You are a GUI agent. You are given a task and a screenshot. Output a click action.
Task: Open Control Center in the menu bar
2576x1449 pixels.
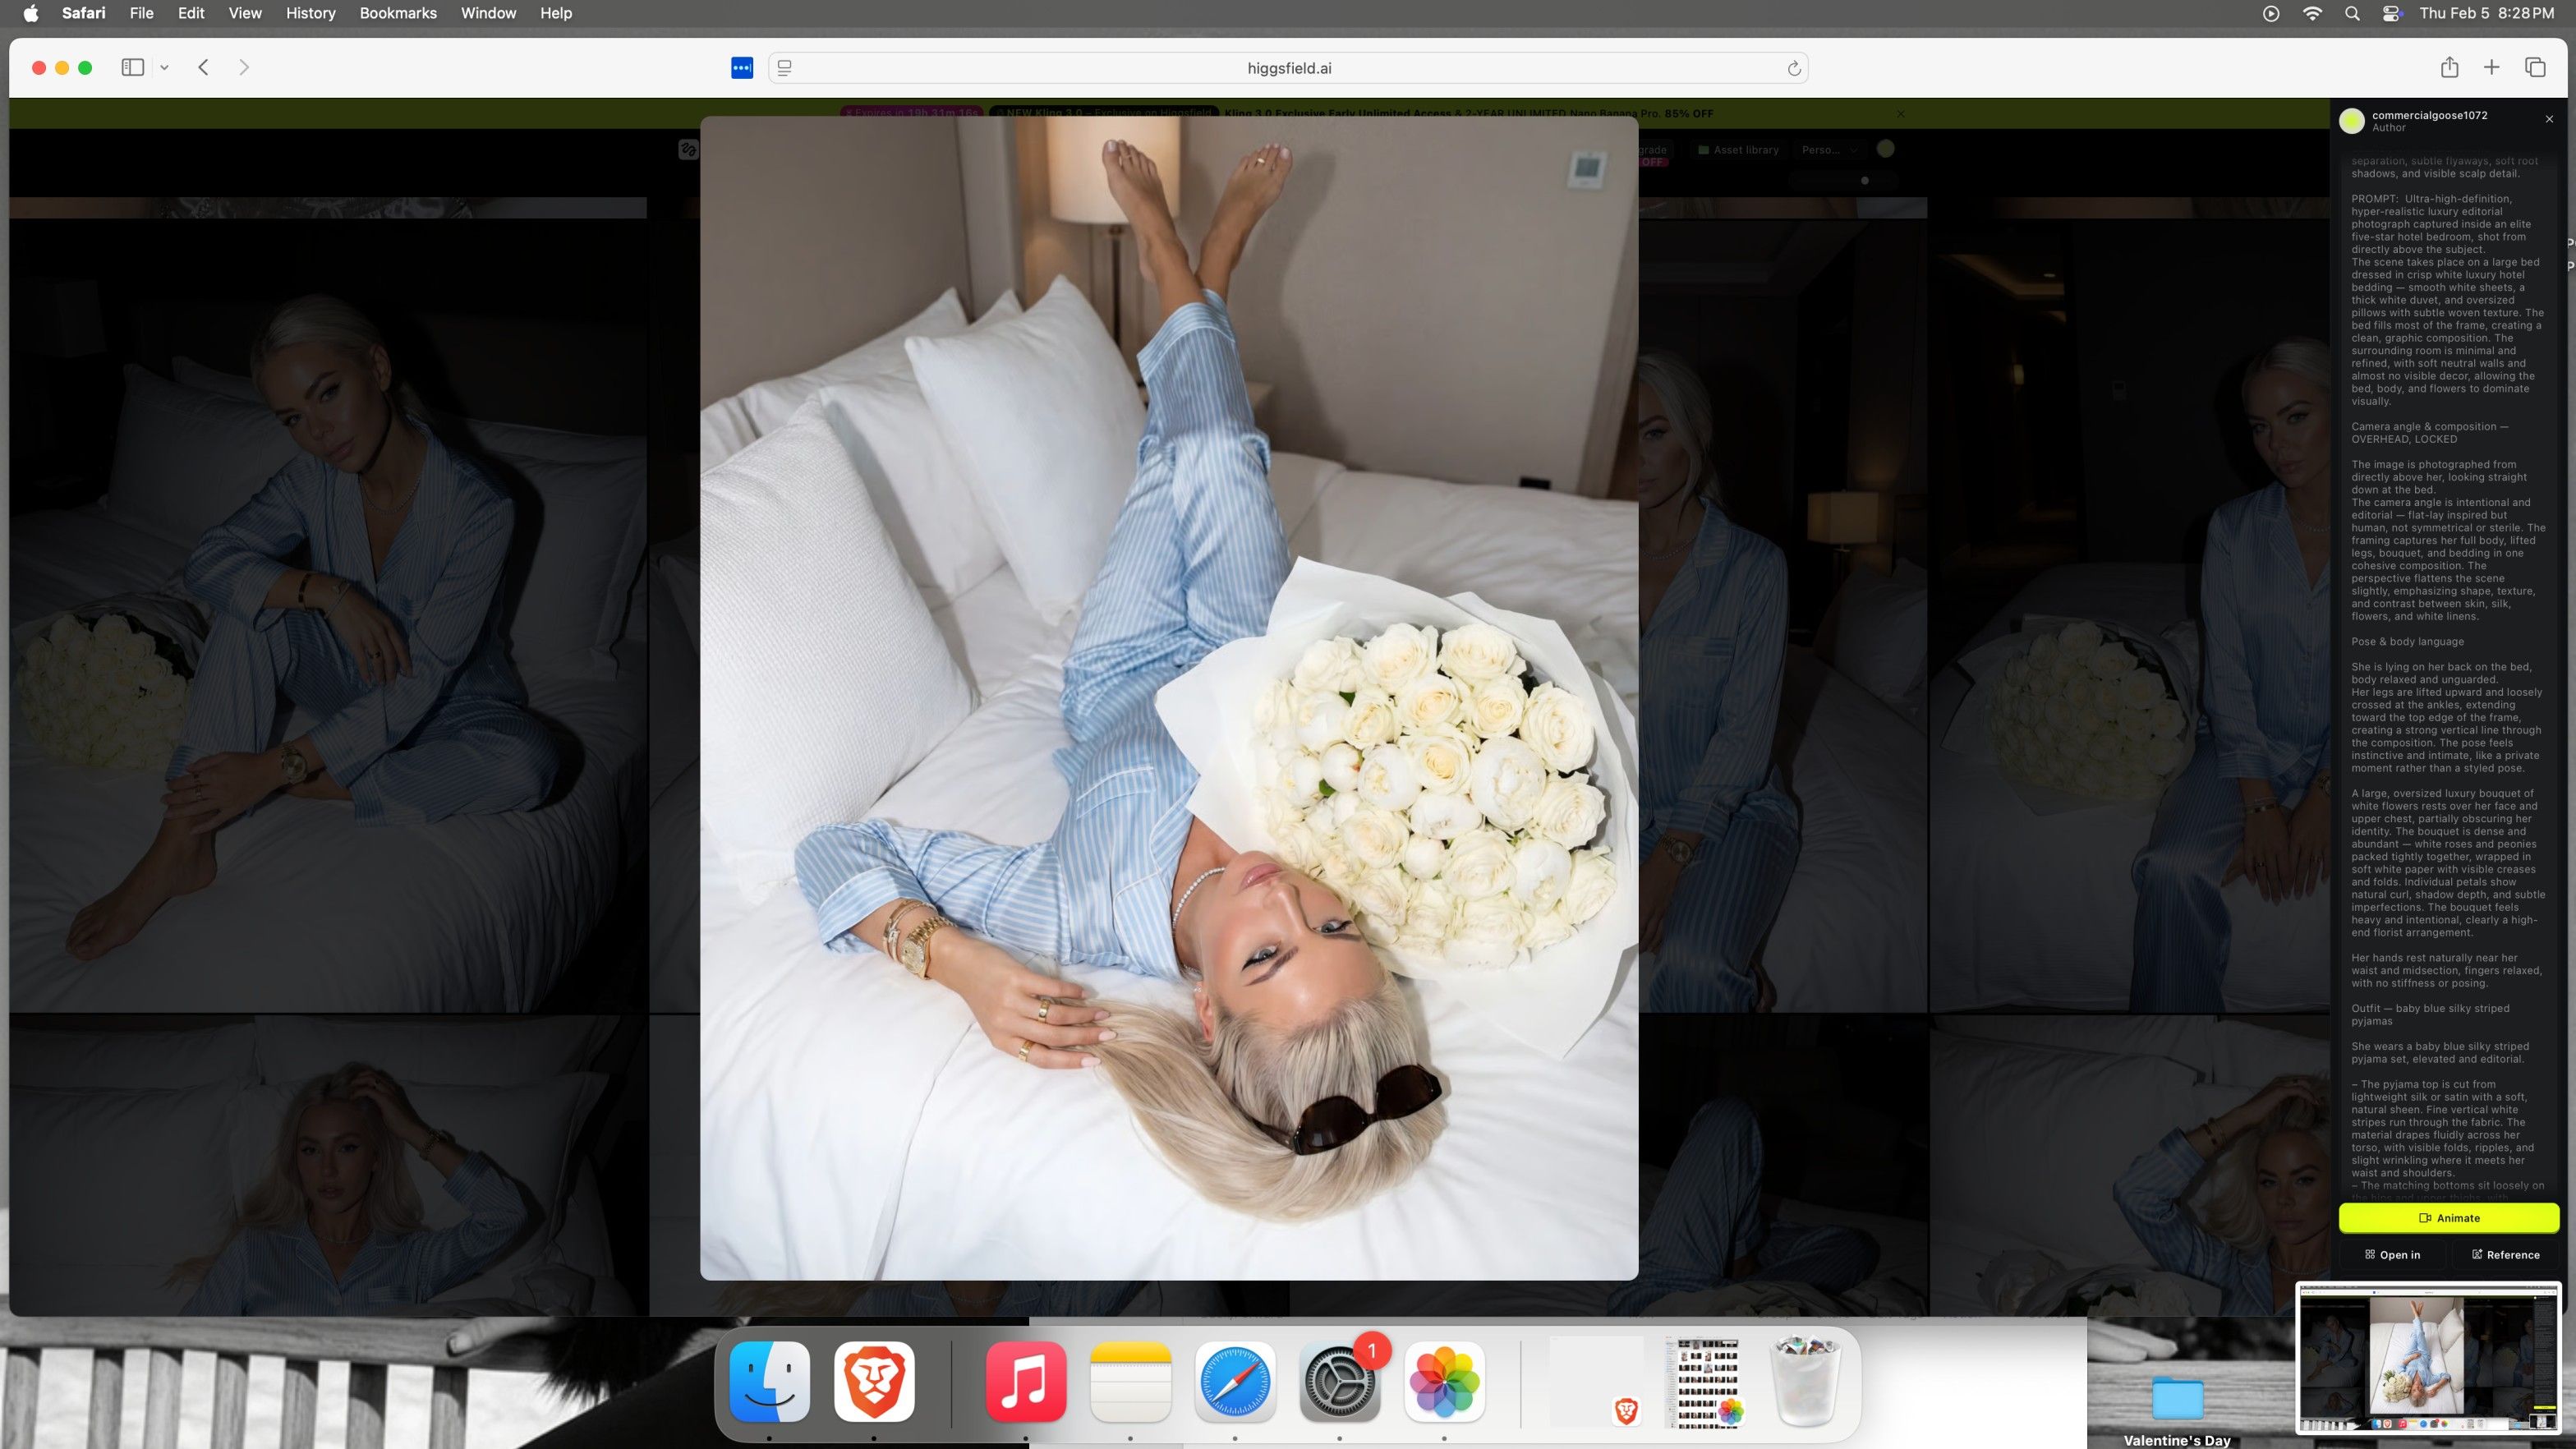pyautogui.click(x=2391, y=13)
